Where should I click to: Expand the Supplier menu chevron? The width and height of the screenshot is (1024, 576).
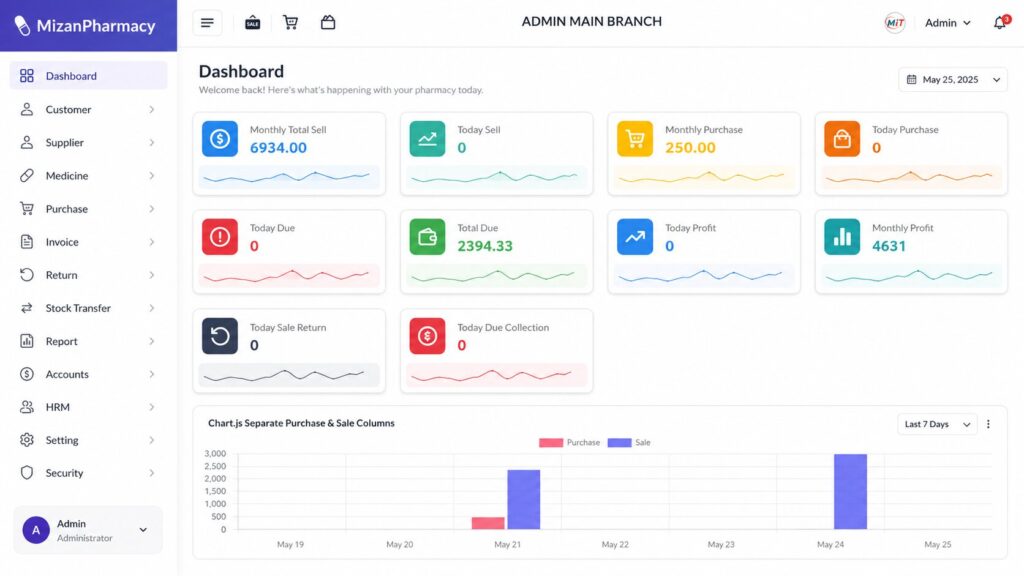coord(152,142)
